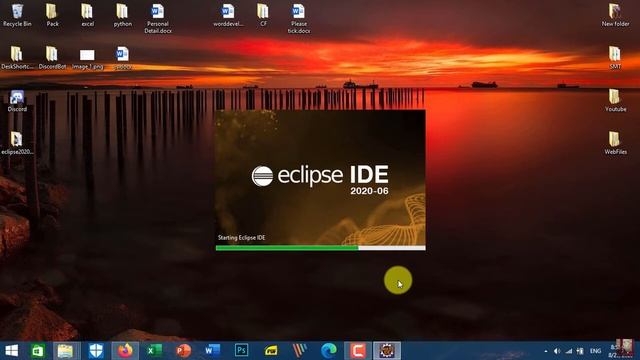
Task: Open the yellow PDF app in the taskbar
Action: [x=271, y=351]
